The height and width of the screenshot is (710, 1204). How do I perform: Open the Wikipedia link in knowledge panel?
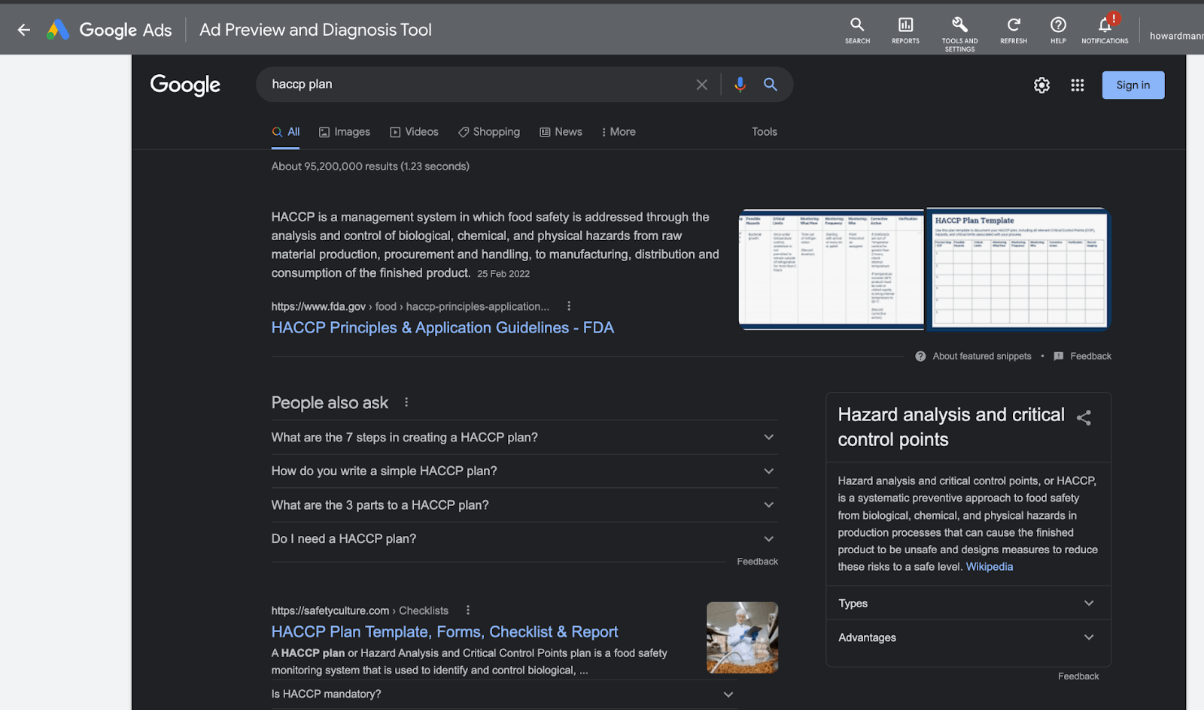[989, 567]
